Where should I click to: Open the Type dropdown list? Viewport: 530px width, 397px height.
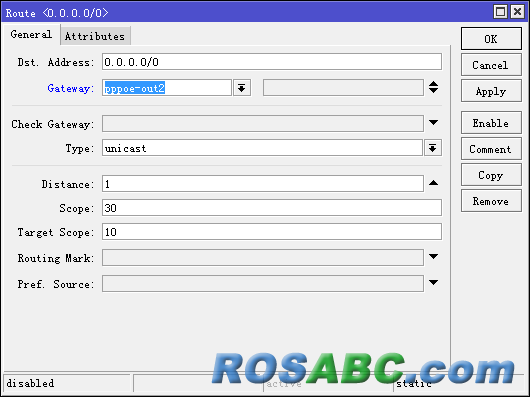pyautogui.click(x=433, y=148)
